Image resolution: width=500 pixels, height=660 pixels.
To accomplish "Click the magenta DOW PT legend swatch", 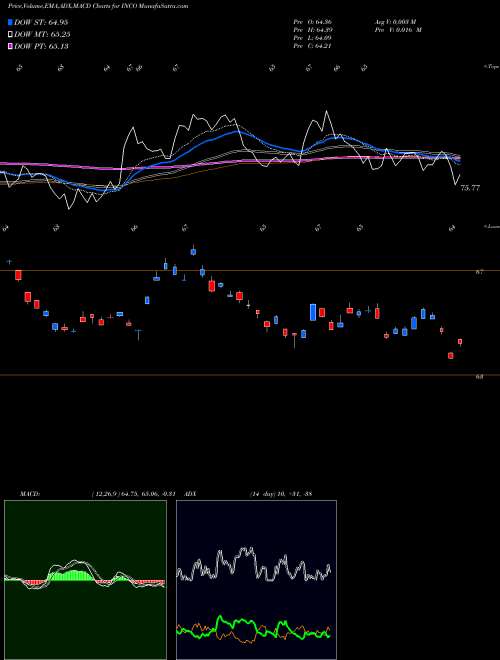I will [x=10, y=46].
